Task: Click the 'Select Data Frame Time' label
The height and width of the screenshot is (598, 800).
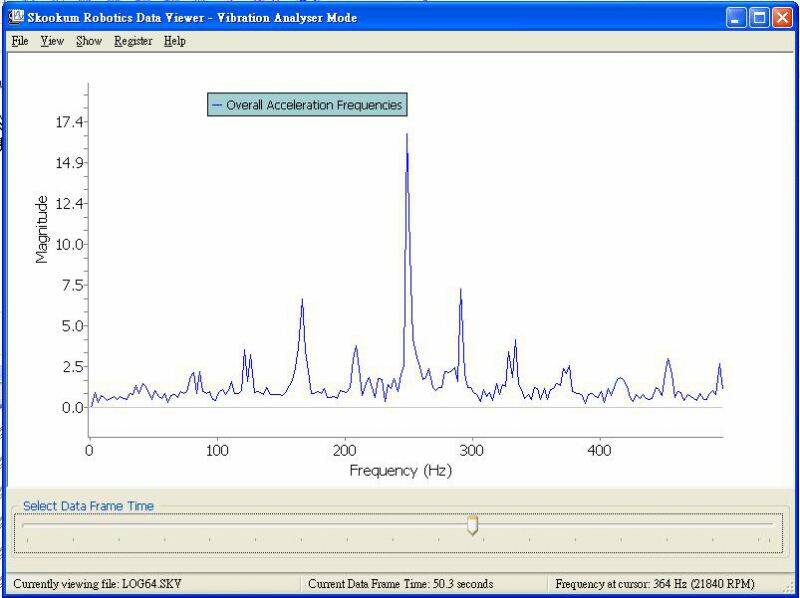Action: coord(88,506)
